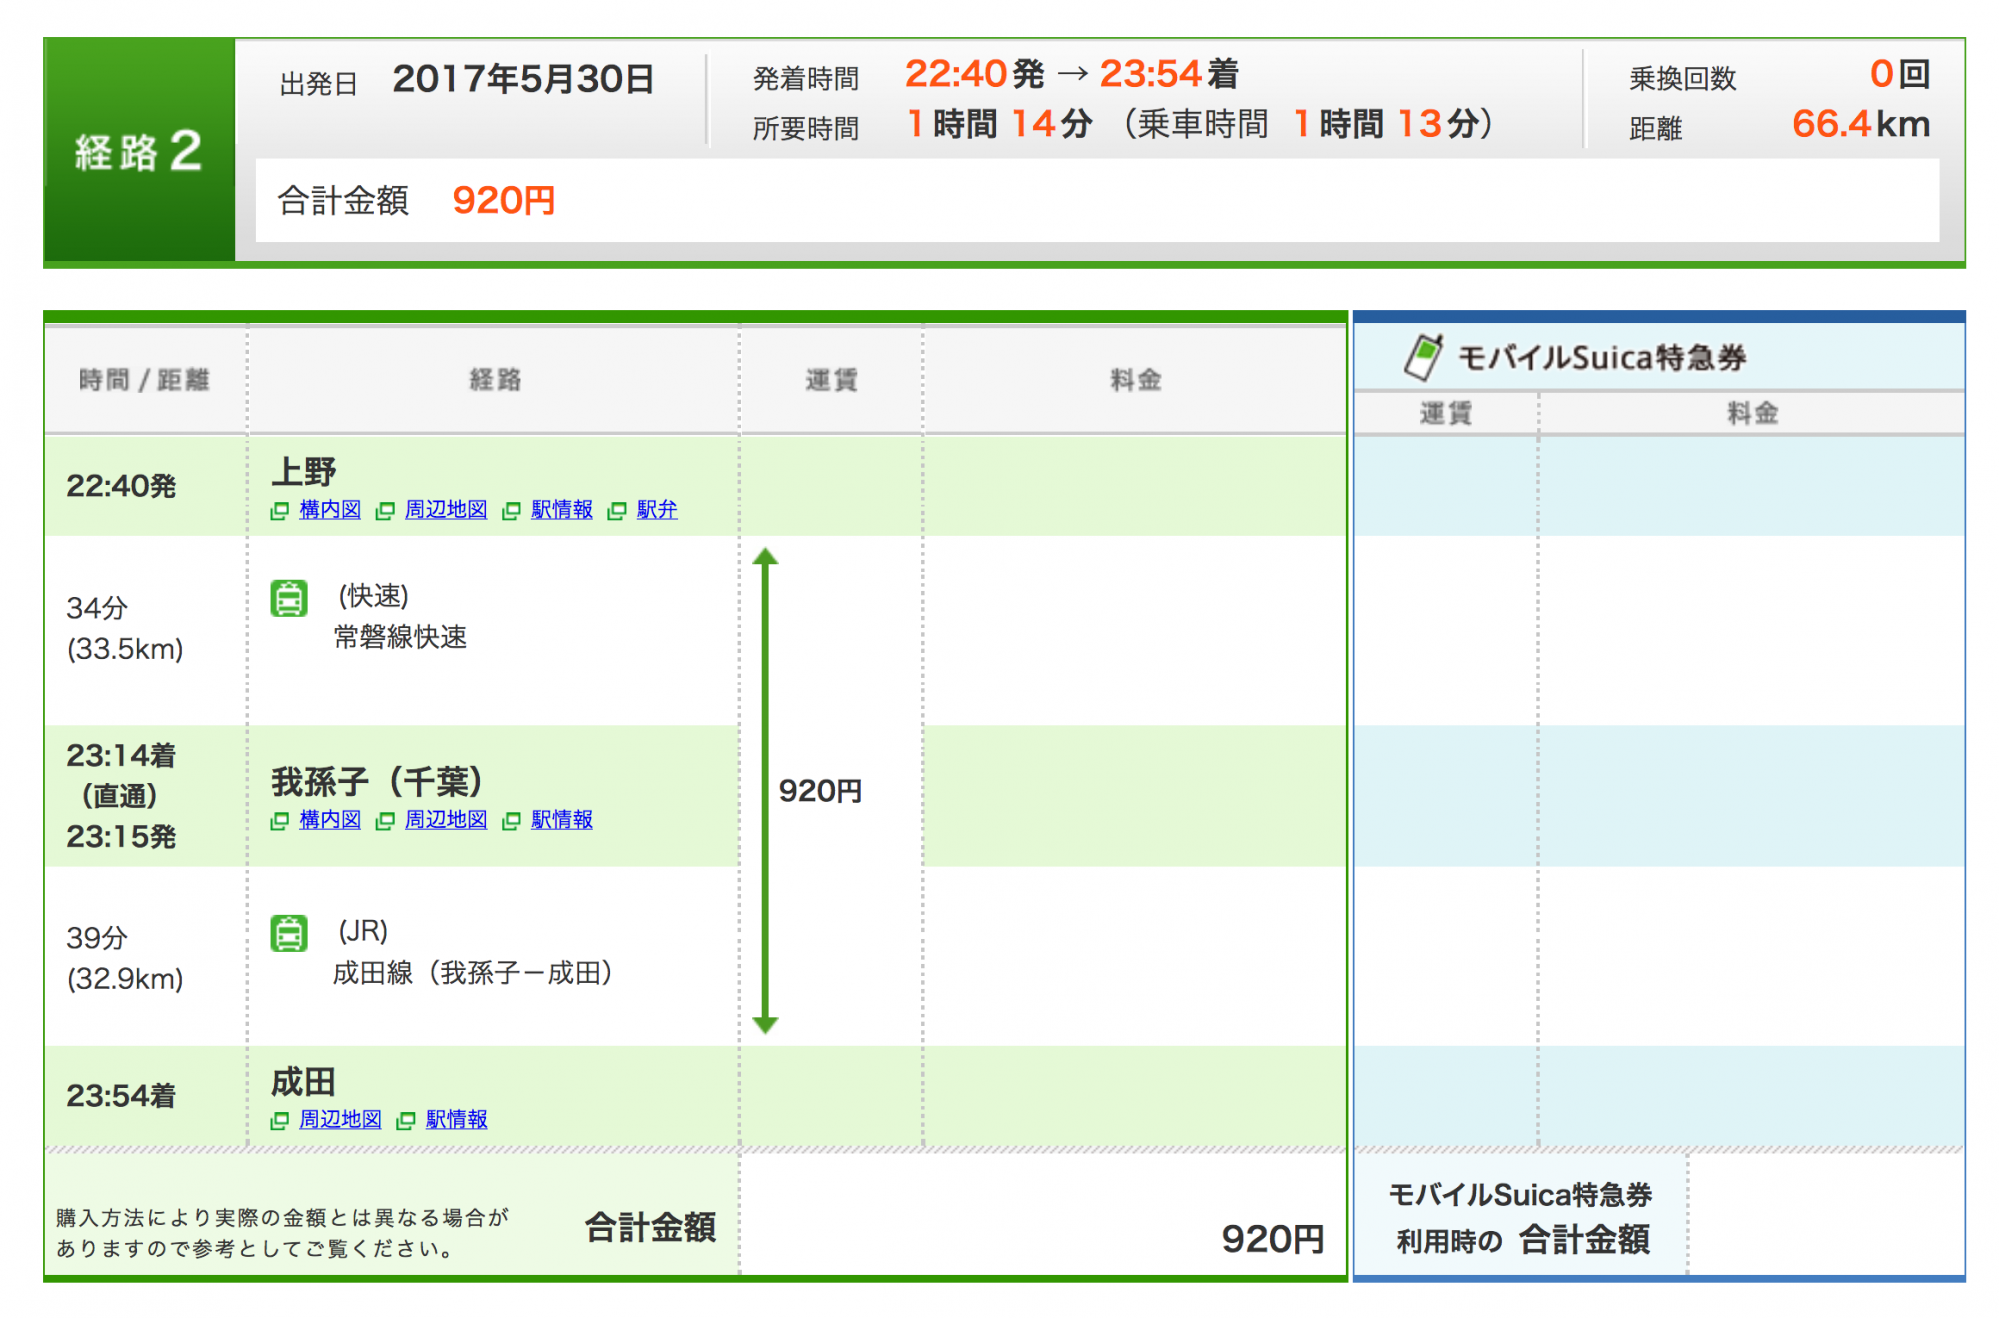This screenshot has width=1999, height=1318.
Task: Click the train icon beside 成田線
Action: pyautogui.click(x=289, y=933)
